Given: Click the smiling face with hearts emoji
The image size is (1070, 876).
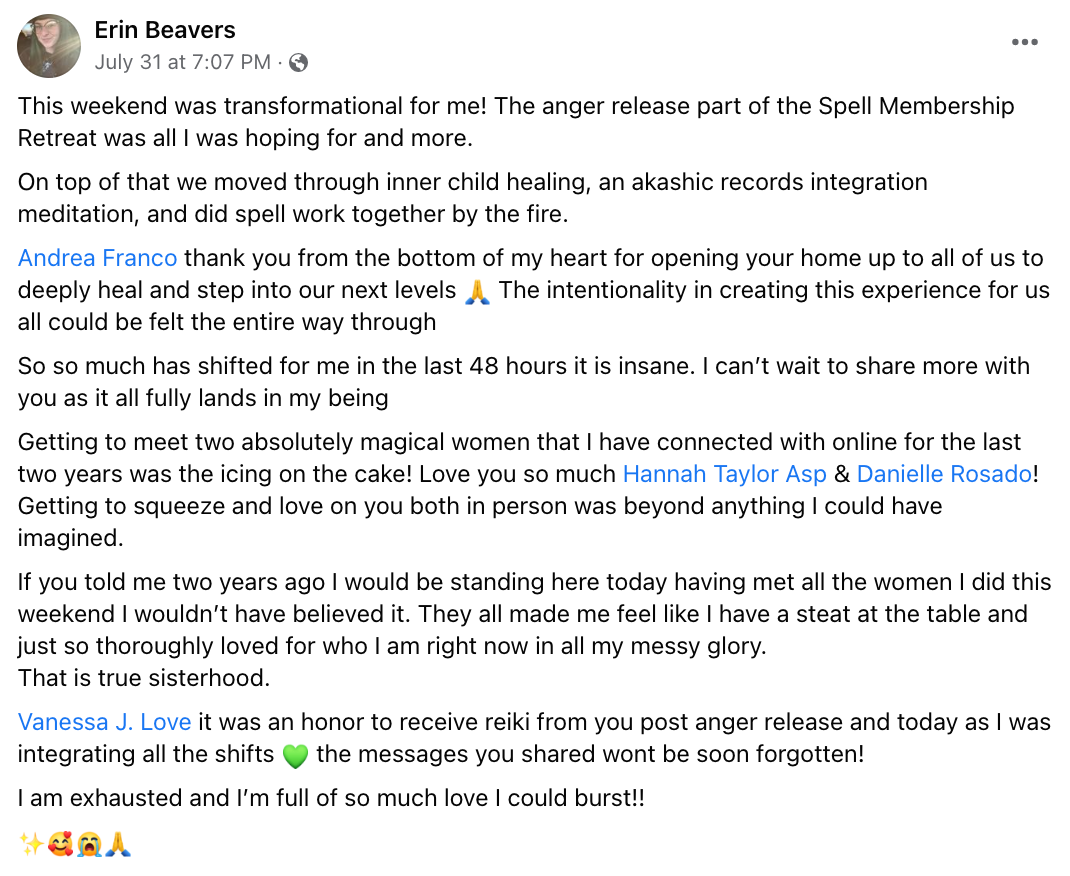Looking at the screenshot, I should click(60, 845).
